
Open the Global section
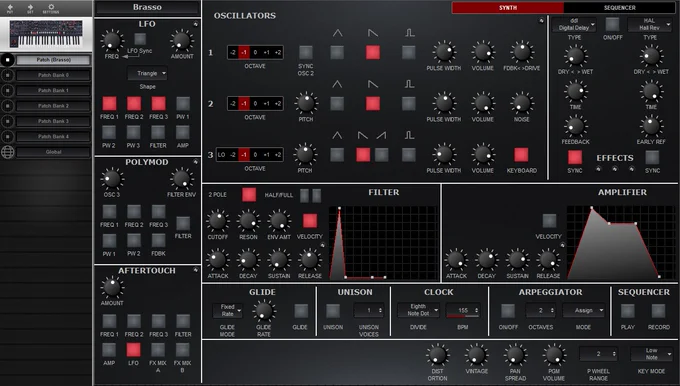(x=53, y=152)
